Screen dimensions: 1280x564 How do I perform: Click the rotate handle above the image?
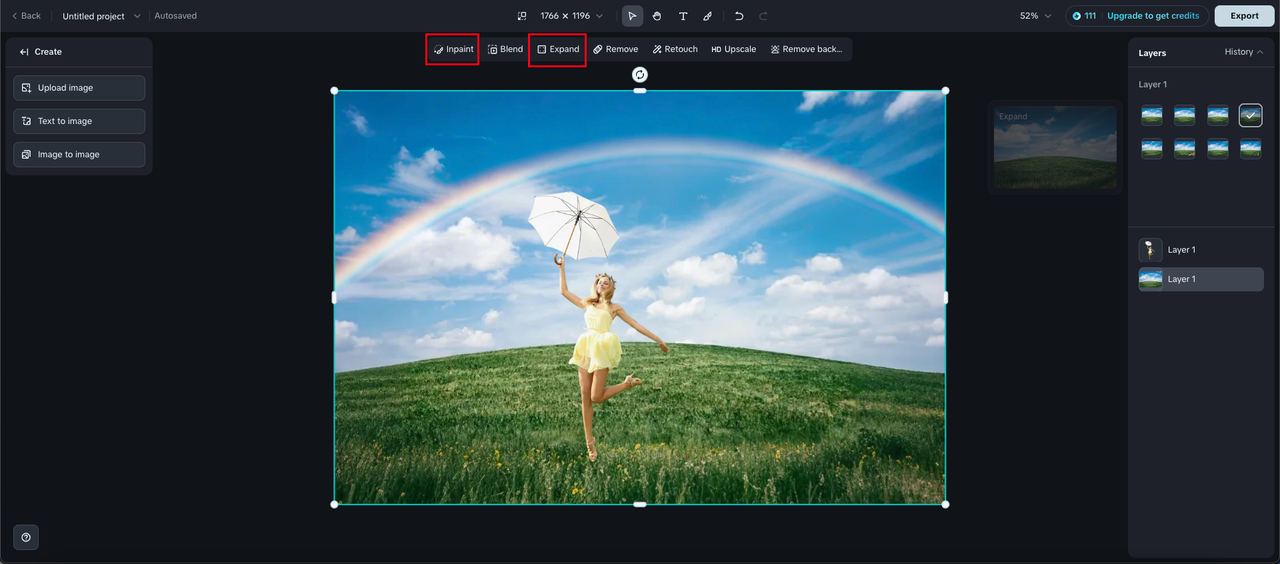point(640,75)
